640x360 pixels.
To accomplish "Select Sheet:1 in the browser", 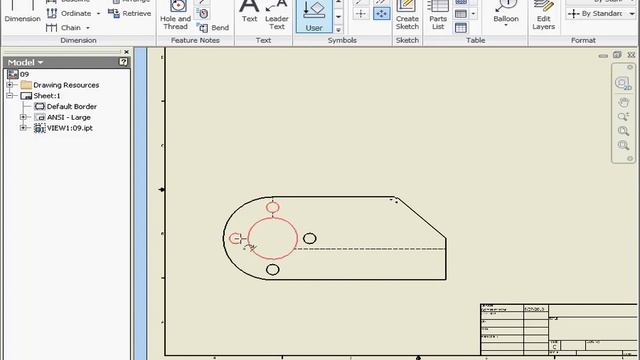I will point(40,96).
